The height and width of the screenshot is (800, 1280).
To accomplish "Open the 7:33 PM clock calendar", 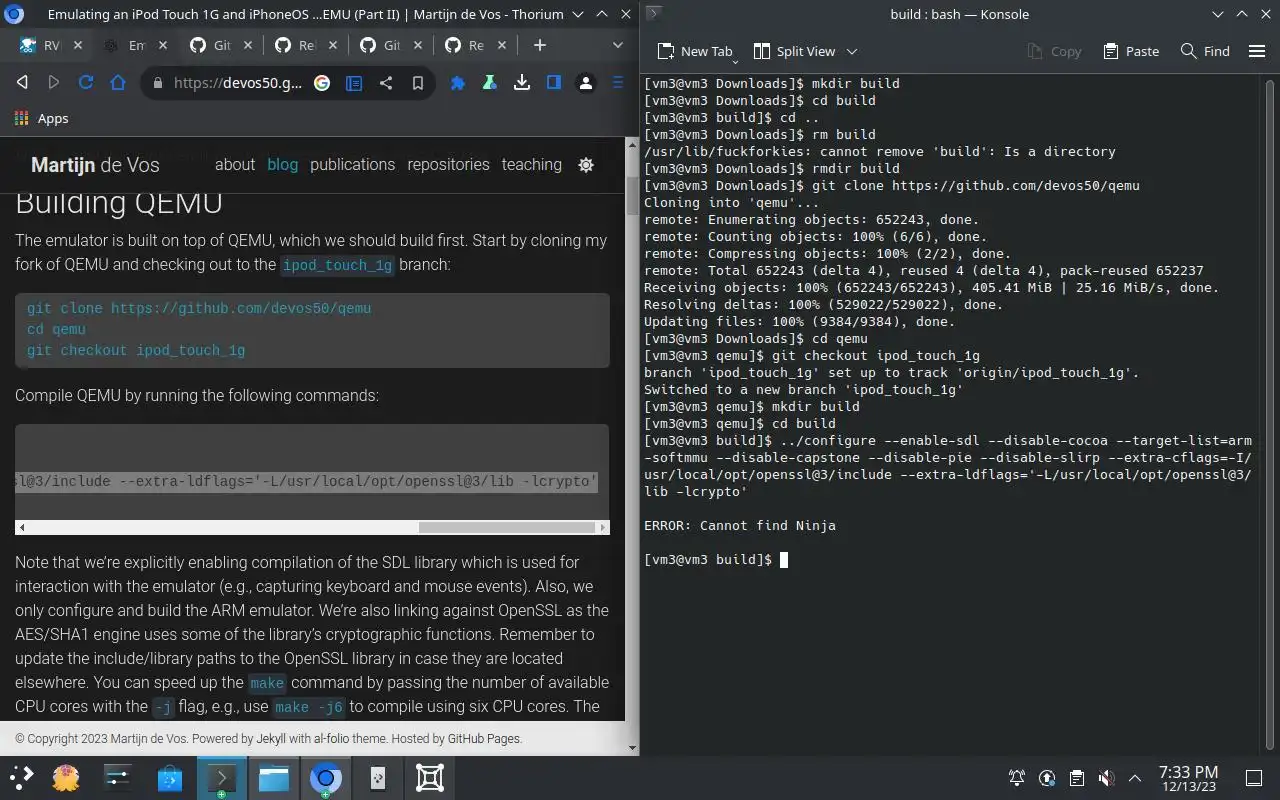I will click(1188, 778).
